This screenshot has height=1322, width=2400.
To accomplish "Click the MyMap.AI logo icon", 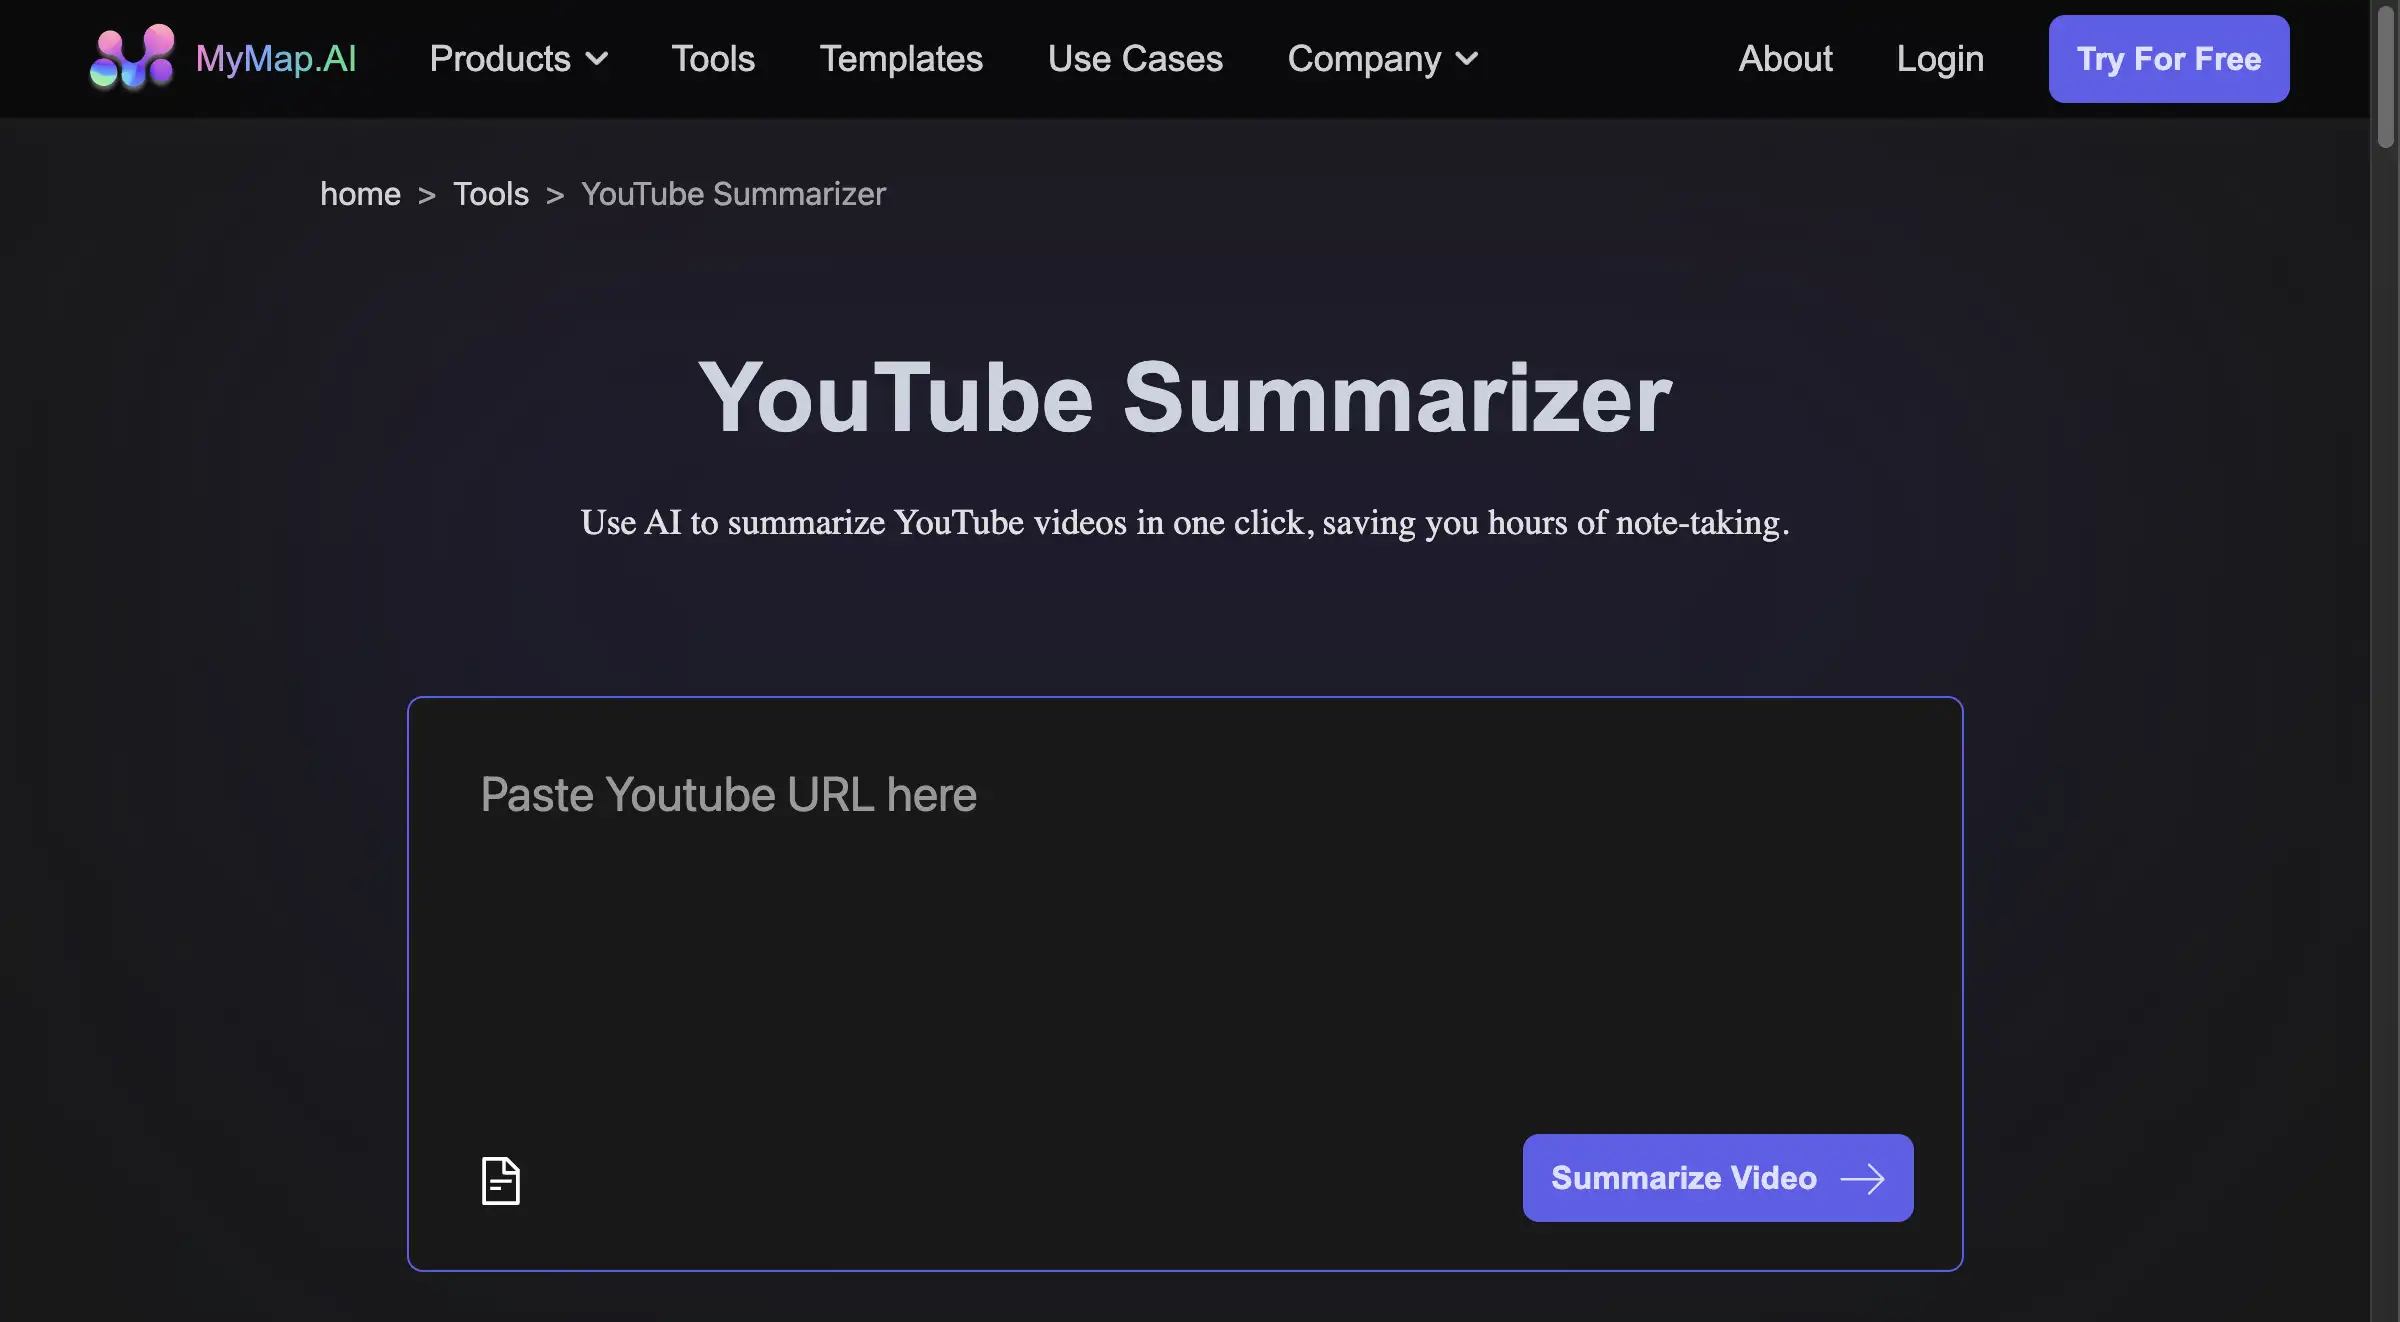I will [x=131, y=58].
